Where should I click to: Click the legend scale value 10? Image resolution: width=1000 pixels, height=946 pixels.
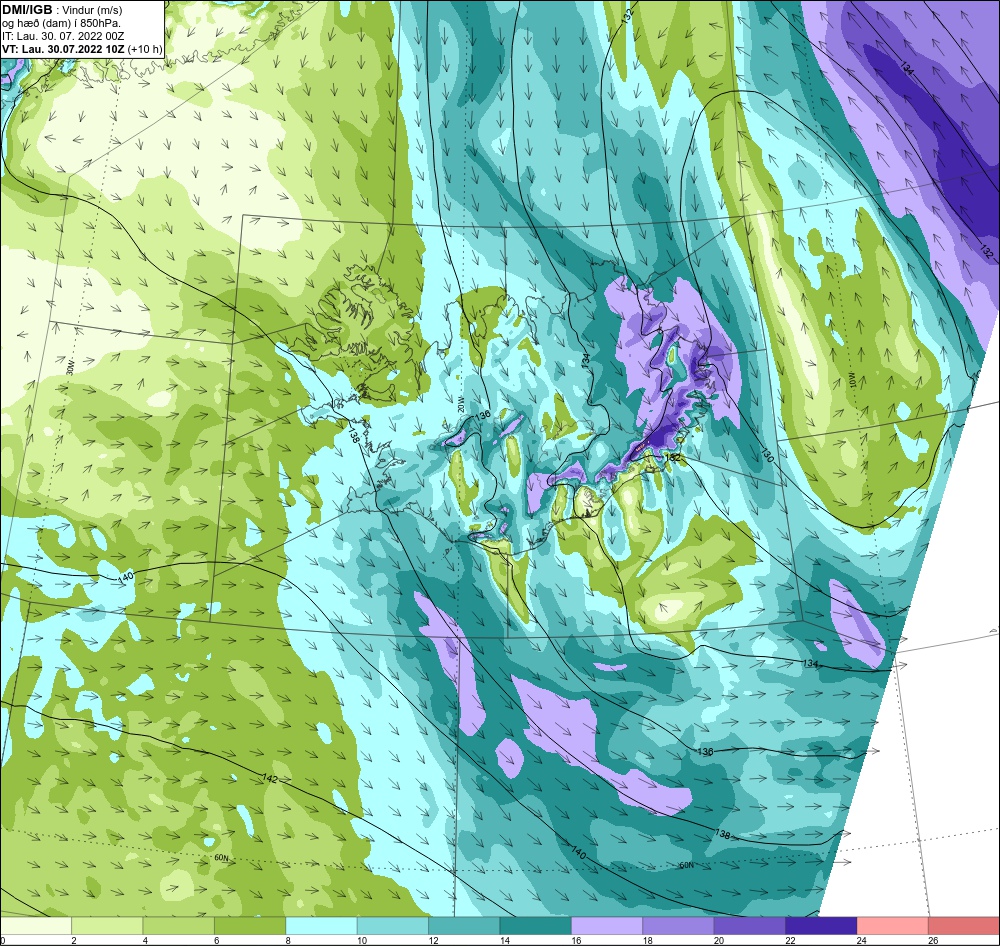click(x=362, y=940)
